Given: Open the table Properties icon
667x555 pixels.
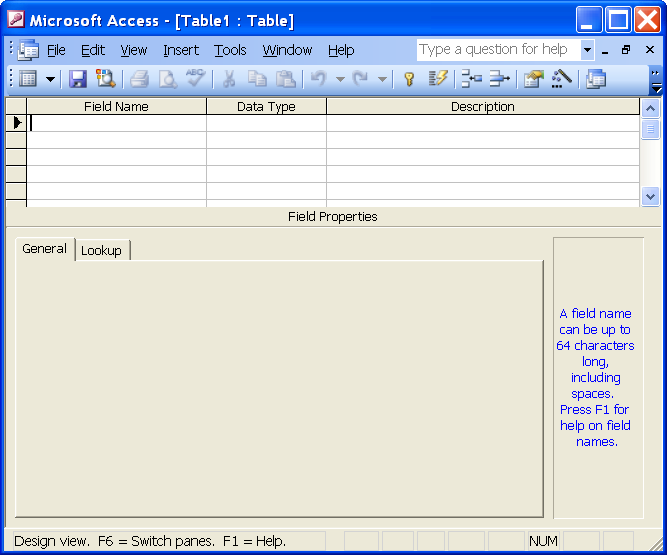Looking at the screenshot, I should 533,79.
